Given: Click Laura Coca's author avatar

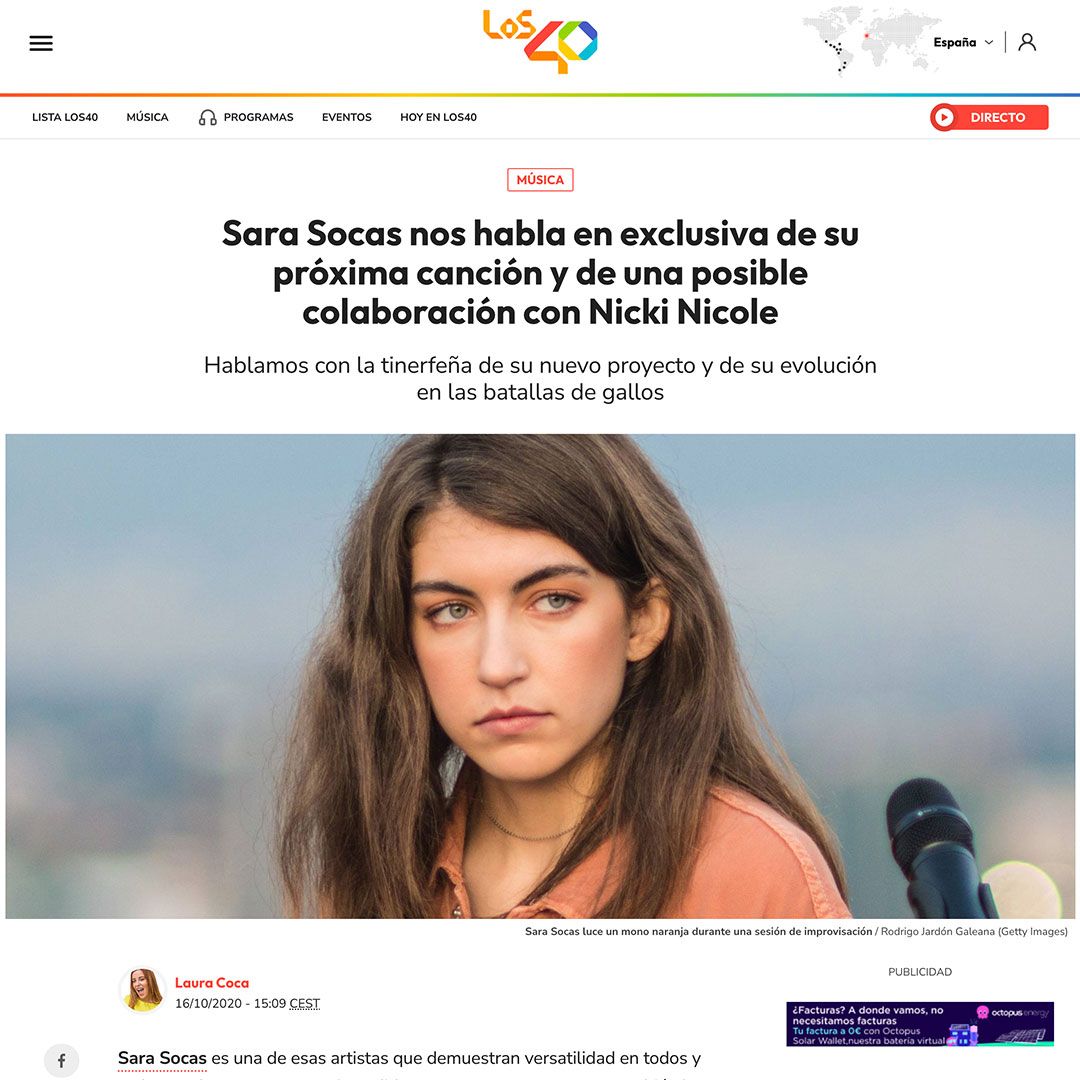Looking at the screenshot, I should [143, 990].
